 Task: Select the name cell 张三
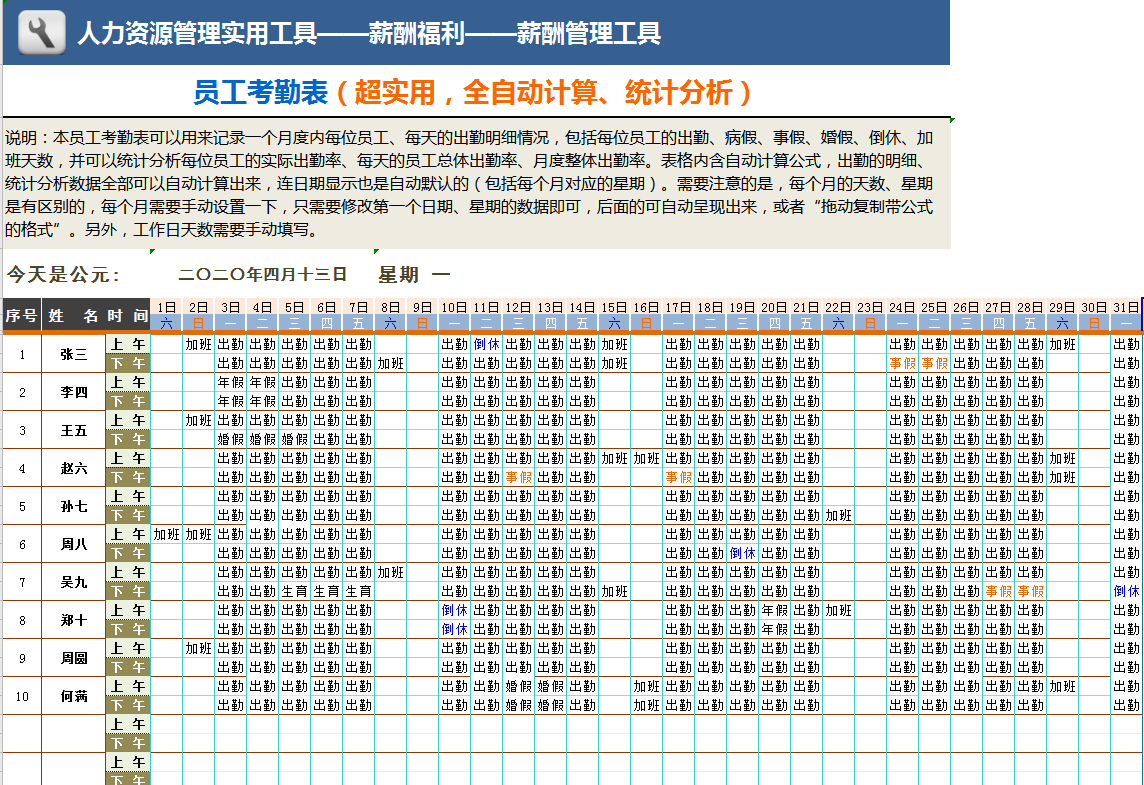(x=73, y=354)
